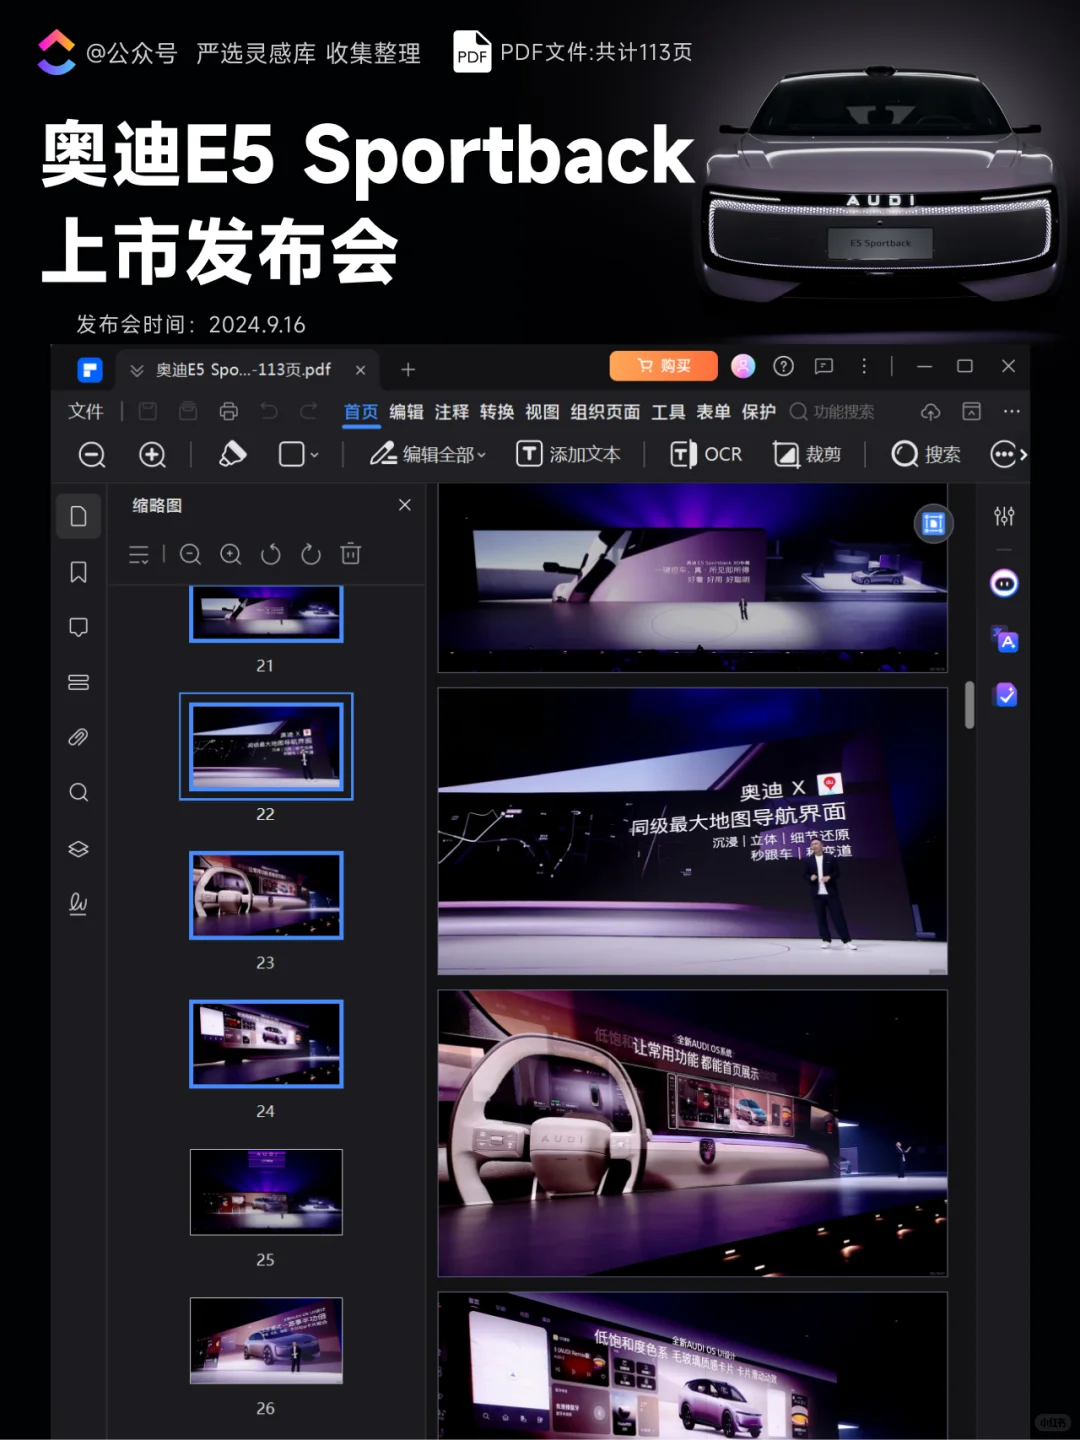Click the cloud upload icon
This screenshot has width=1080, height=1440.
pos(931,412)
